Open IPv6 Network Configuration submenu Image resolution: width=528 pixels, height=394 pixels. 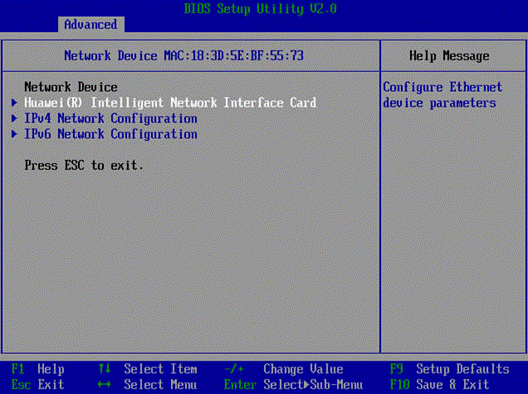[110, 134]
